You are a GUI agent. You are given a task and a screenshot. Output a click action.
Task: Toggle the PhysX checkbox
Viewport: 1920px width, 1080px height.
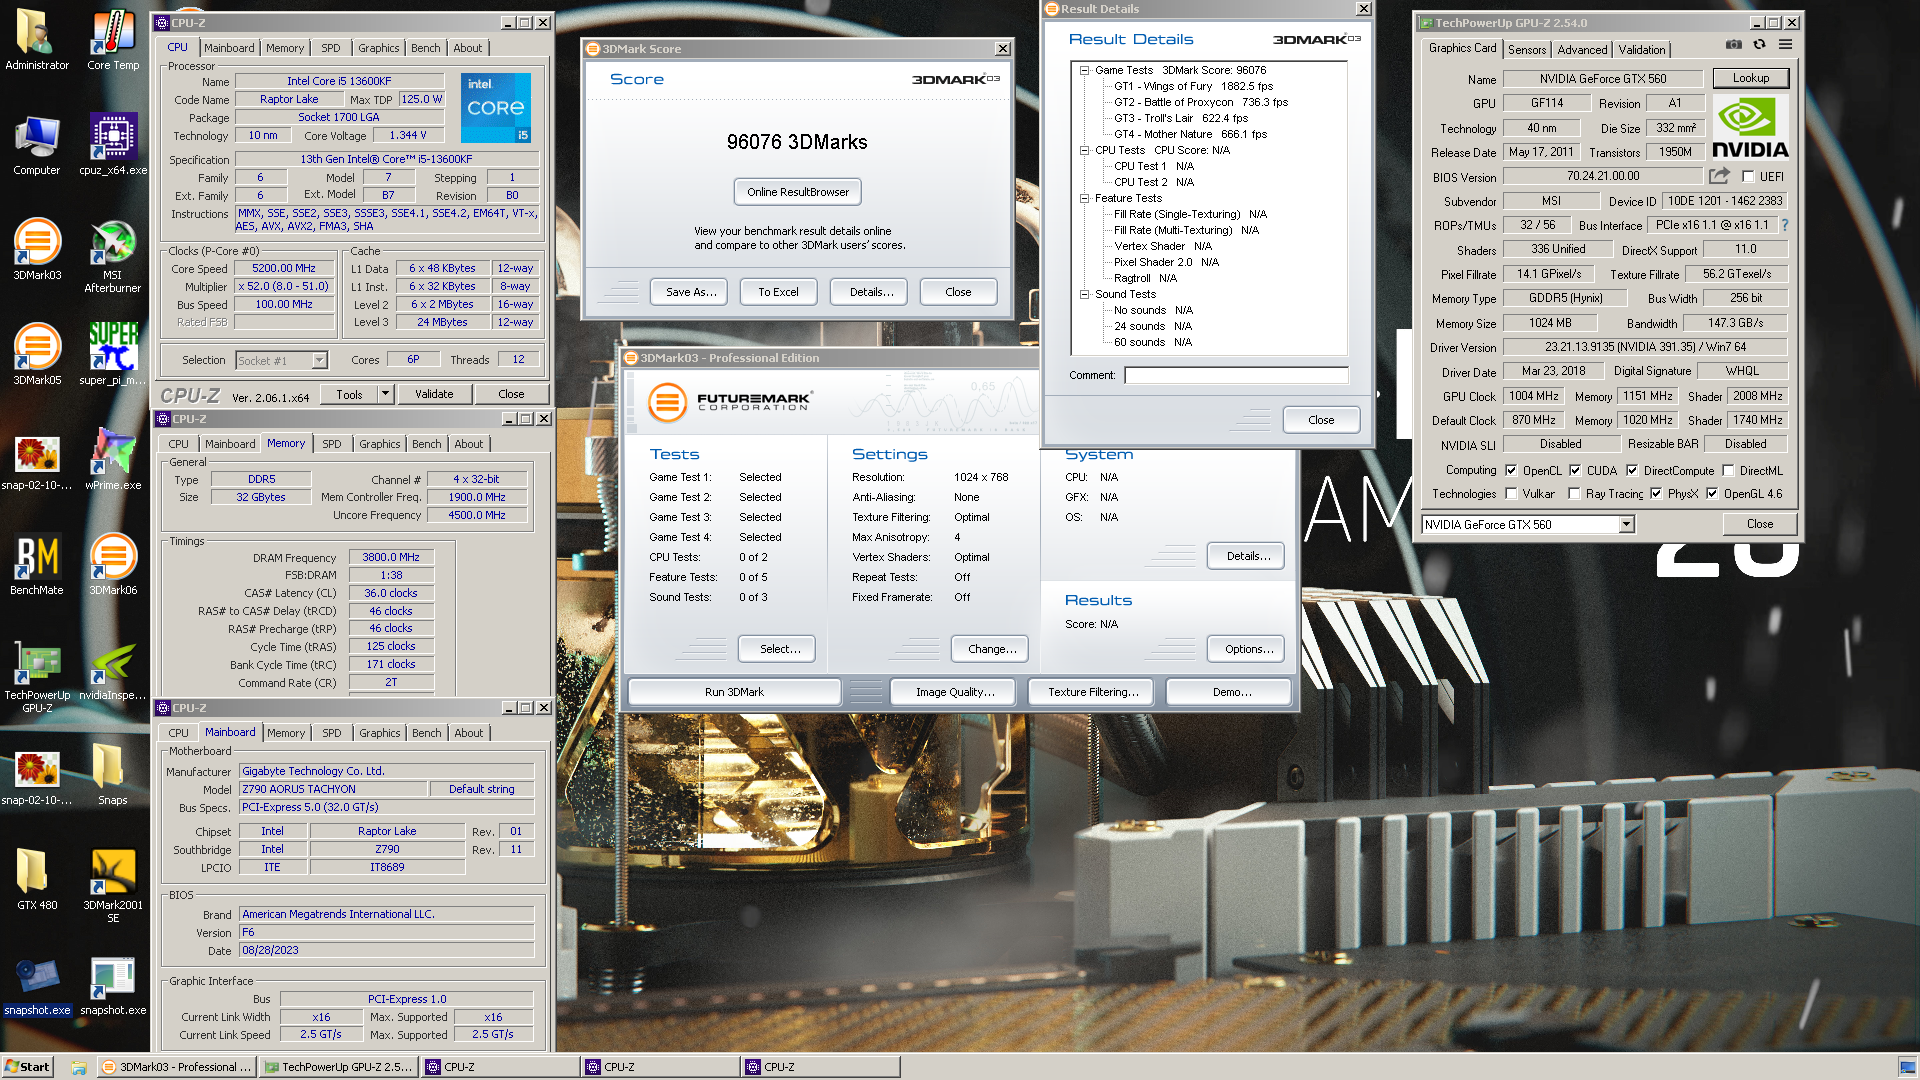pyautogui.click(x=1656, y=493)
